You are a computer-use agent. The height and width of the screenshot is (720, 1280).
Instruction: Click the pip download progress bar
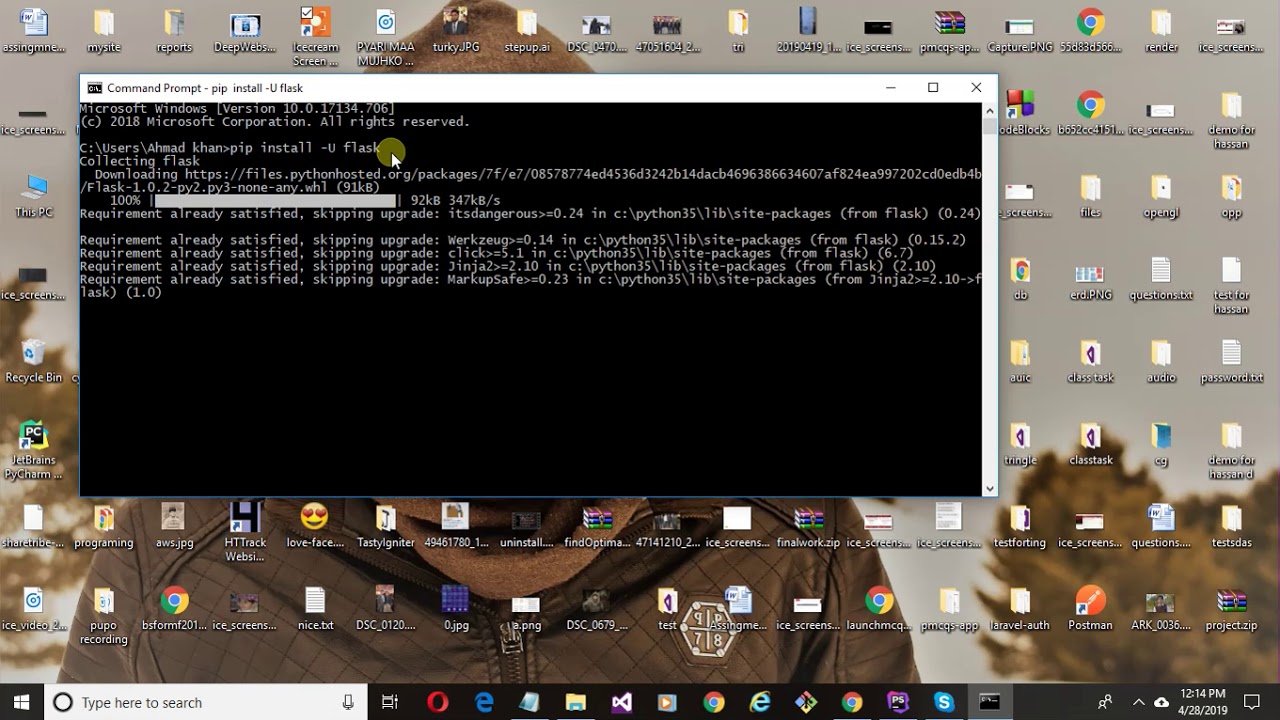[x=276, y=201]
